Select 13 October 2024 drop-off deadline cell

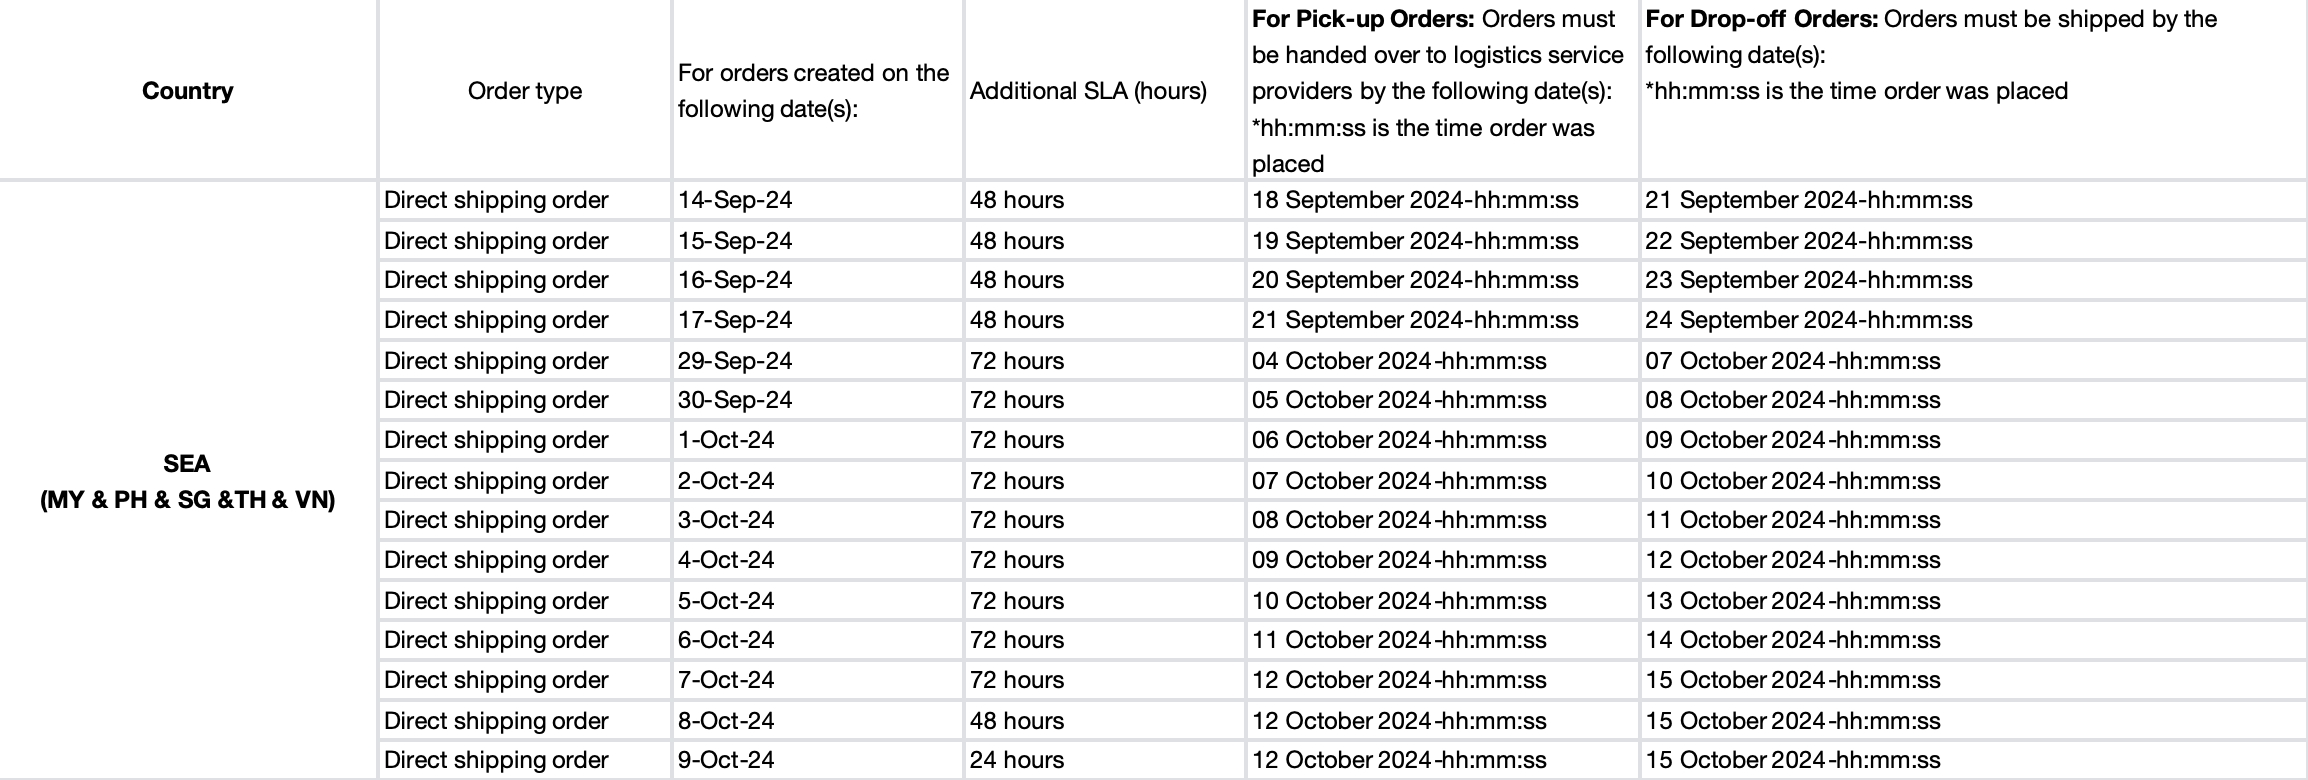coord(1792,601)
